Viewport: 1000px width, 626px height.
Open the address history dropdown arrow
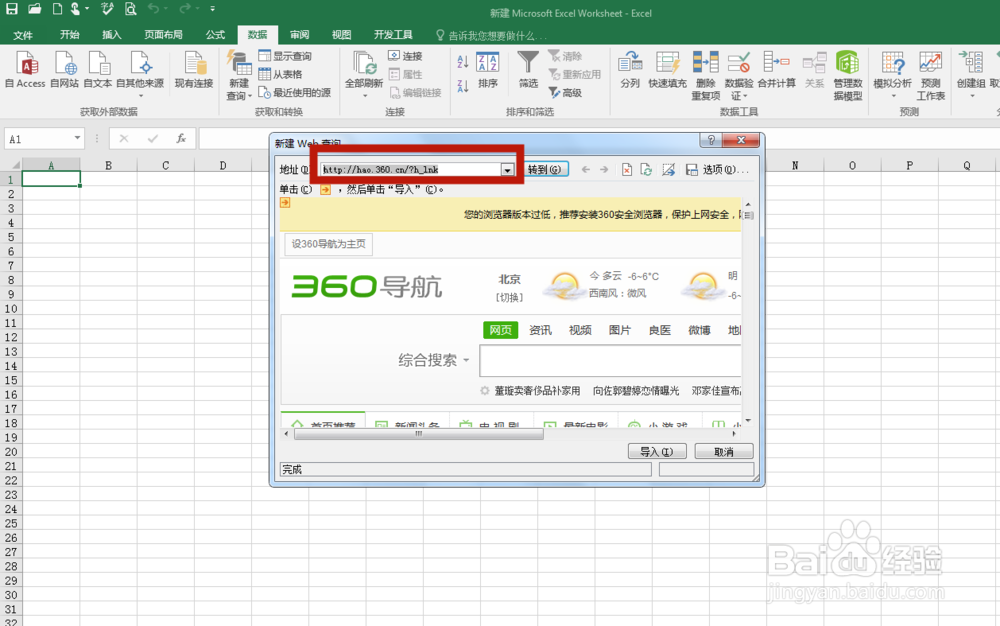click(507, 170)
